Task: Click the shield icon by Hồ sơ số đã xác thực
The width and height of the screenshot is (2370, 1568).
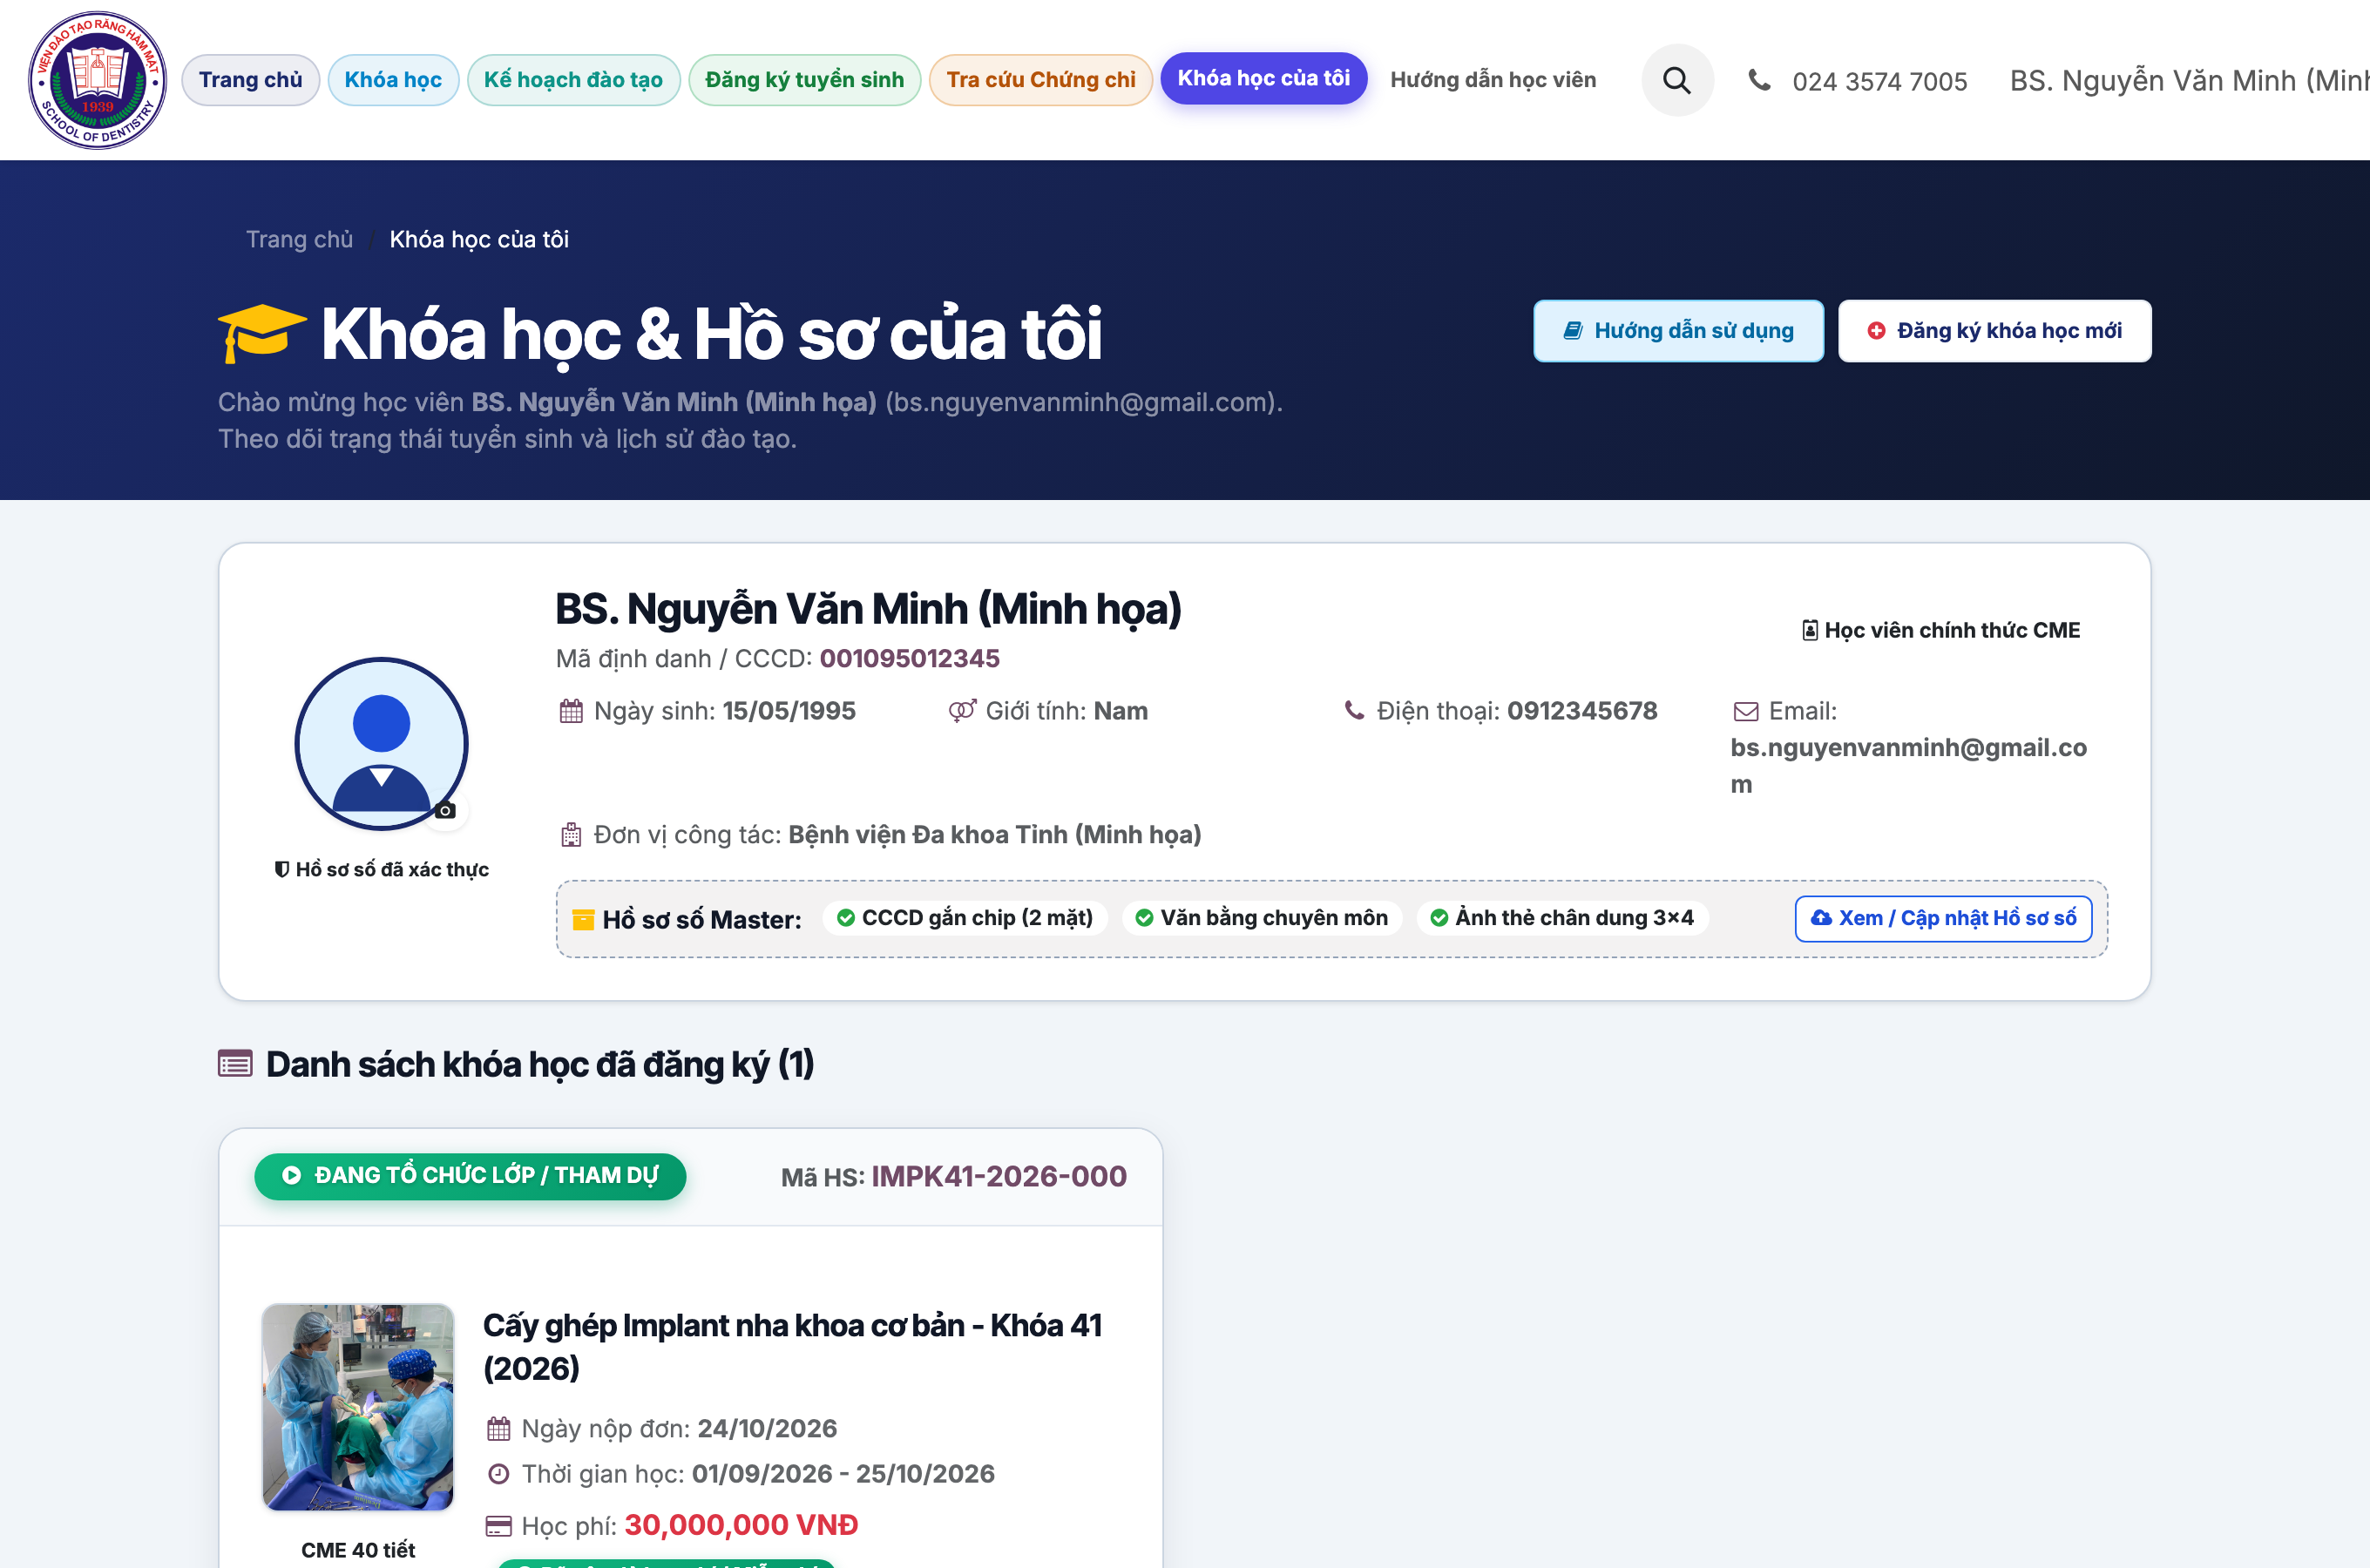Action: pyautogui.click(x=282, y=870)
